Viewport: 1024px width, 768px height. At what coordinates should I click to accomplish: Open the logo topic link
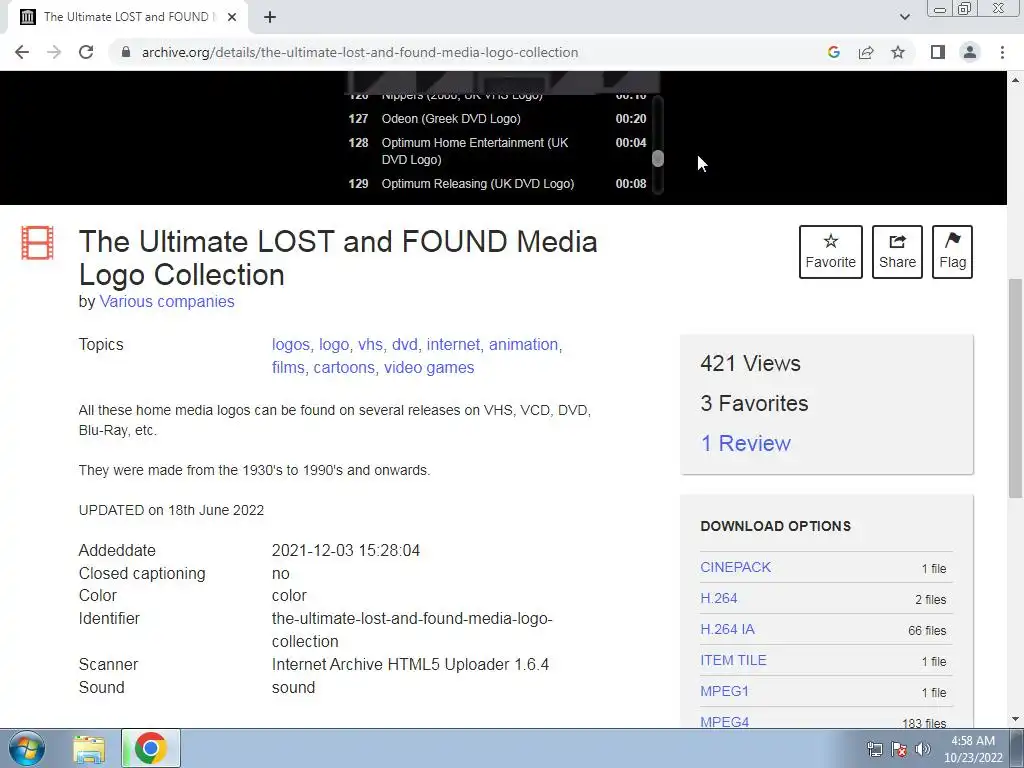[334, 345]
